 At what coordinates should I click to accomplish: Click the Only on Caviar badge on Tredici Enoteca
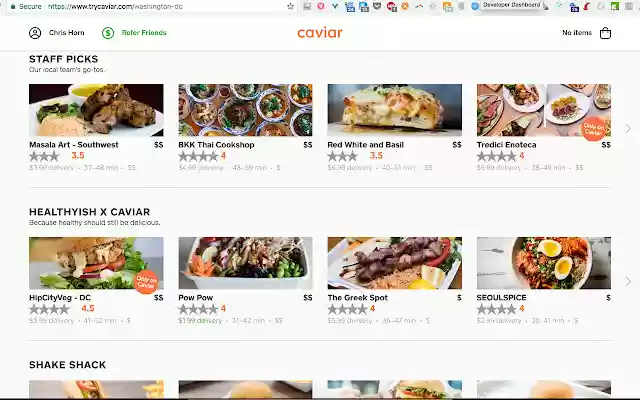point(593,129)
